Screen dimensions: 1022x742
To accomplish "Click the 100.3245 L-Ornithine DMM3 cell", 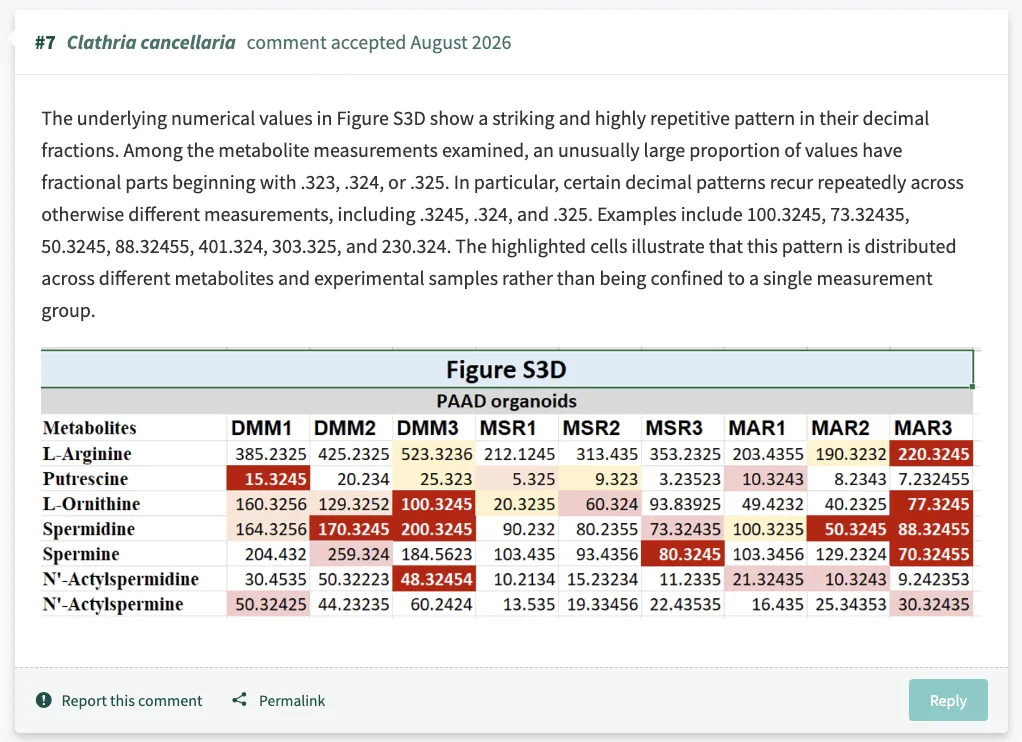I will [434, 503].
